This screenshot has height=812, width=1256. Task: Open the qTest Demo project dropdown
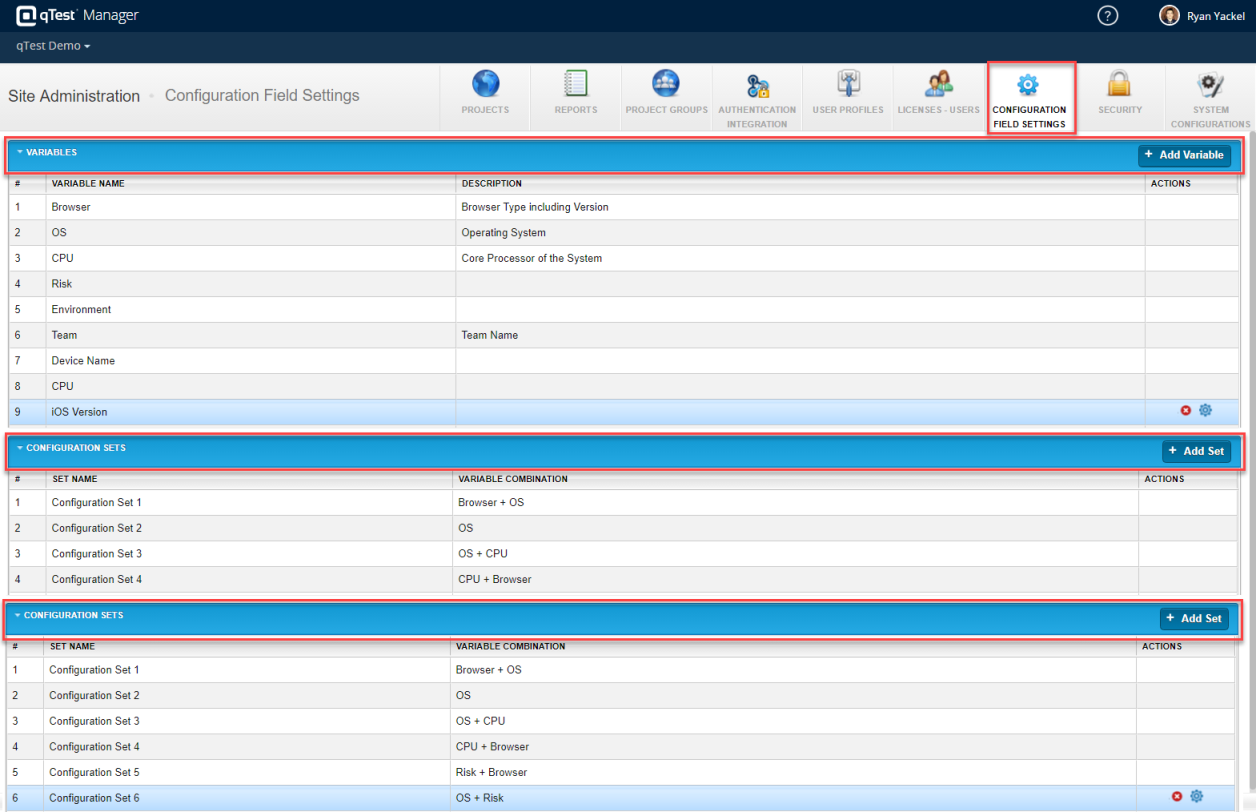[53, 46]
